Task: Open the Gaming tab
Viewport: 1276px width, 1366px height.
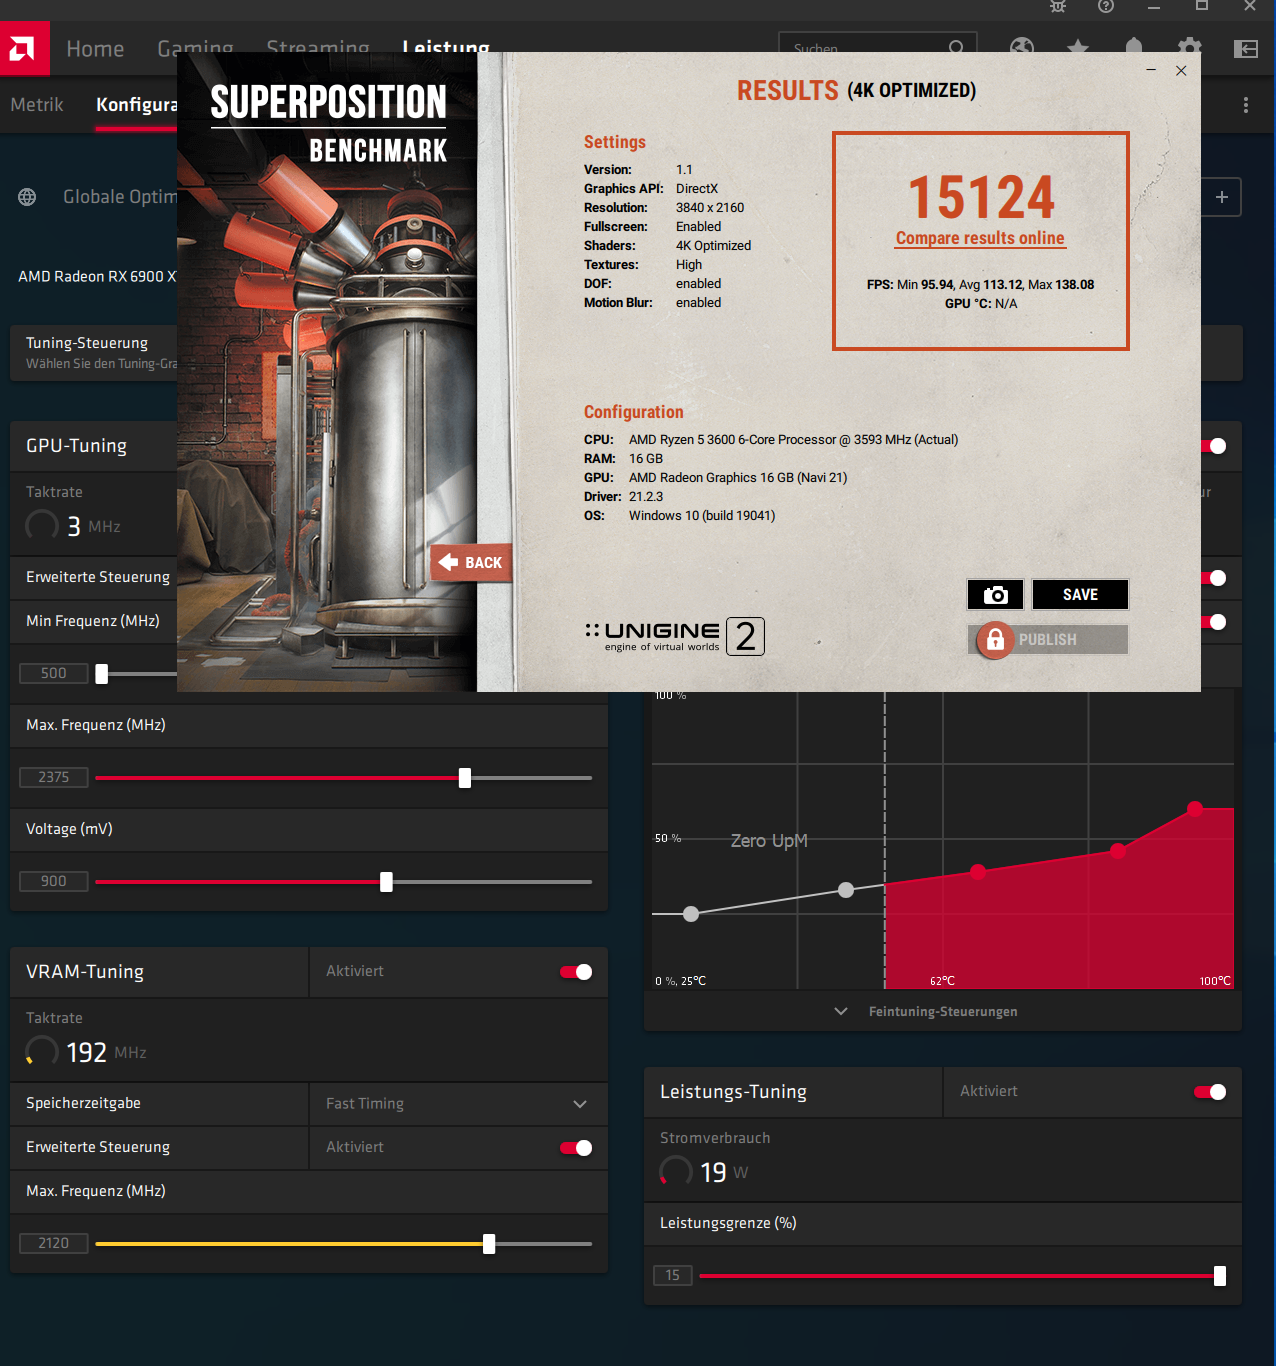Action: click(x=195, y=48)
